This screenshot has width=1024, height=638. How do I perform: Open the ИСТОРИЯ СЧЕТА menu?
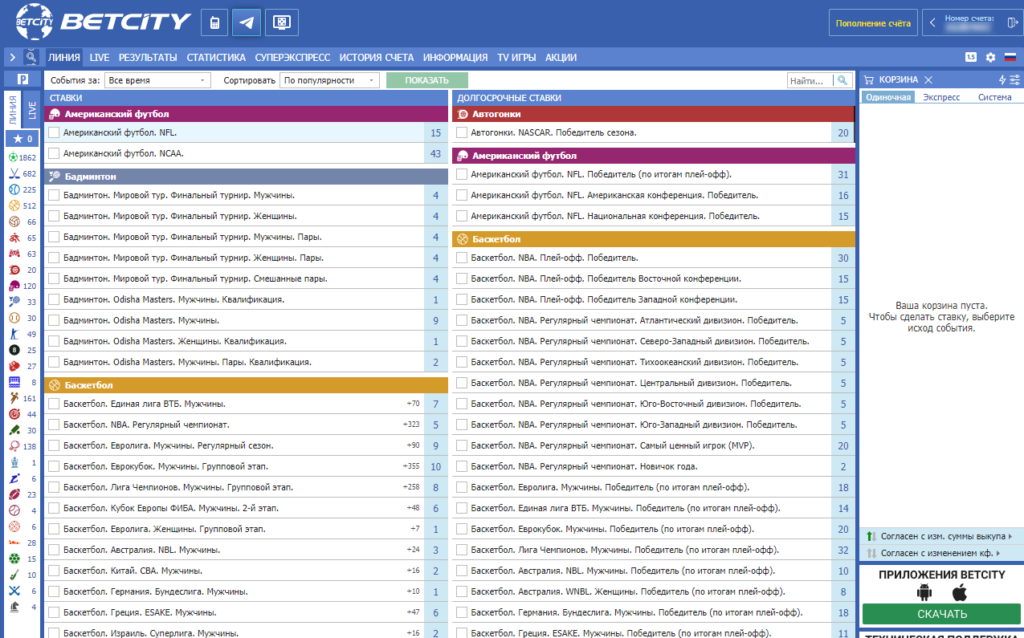pyautogui.click(x=377, y=57)
